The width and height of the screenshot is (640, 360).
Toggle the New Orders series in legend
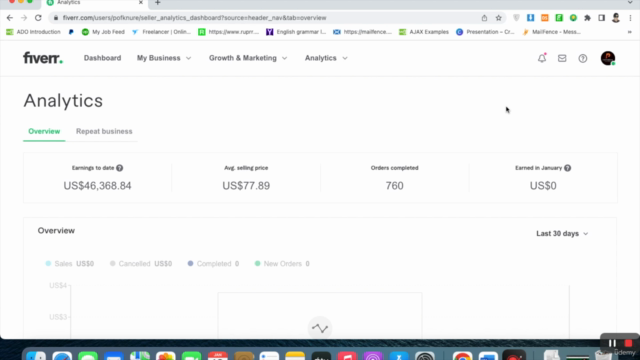point(282,264)
